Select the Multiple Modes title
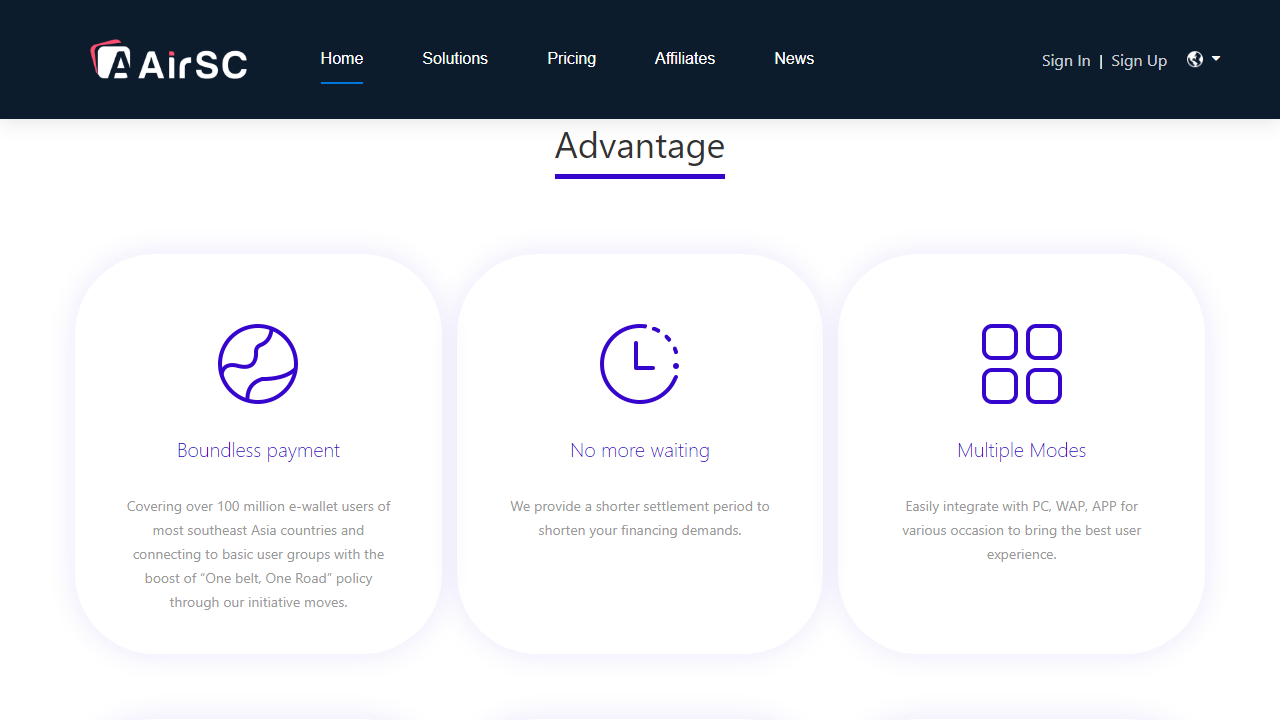Screen dimensions: 1280x720 [x=1021, y=450]
